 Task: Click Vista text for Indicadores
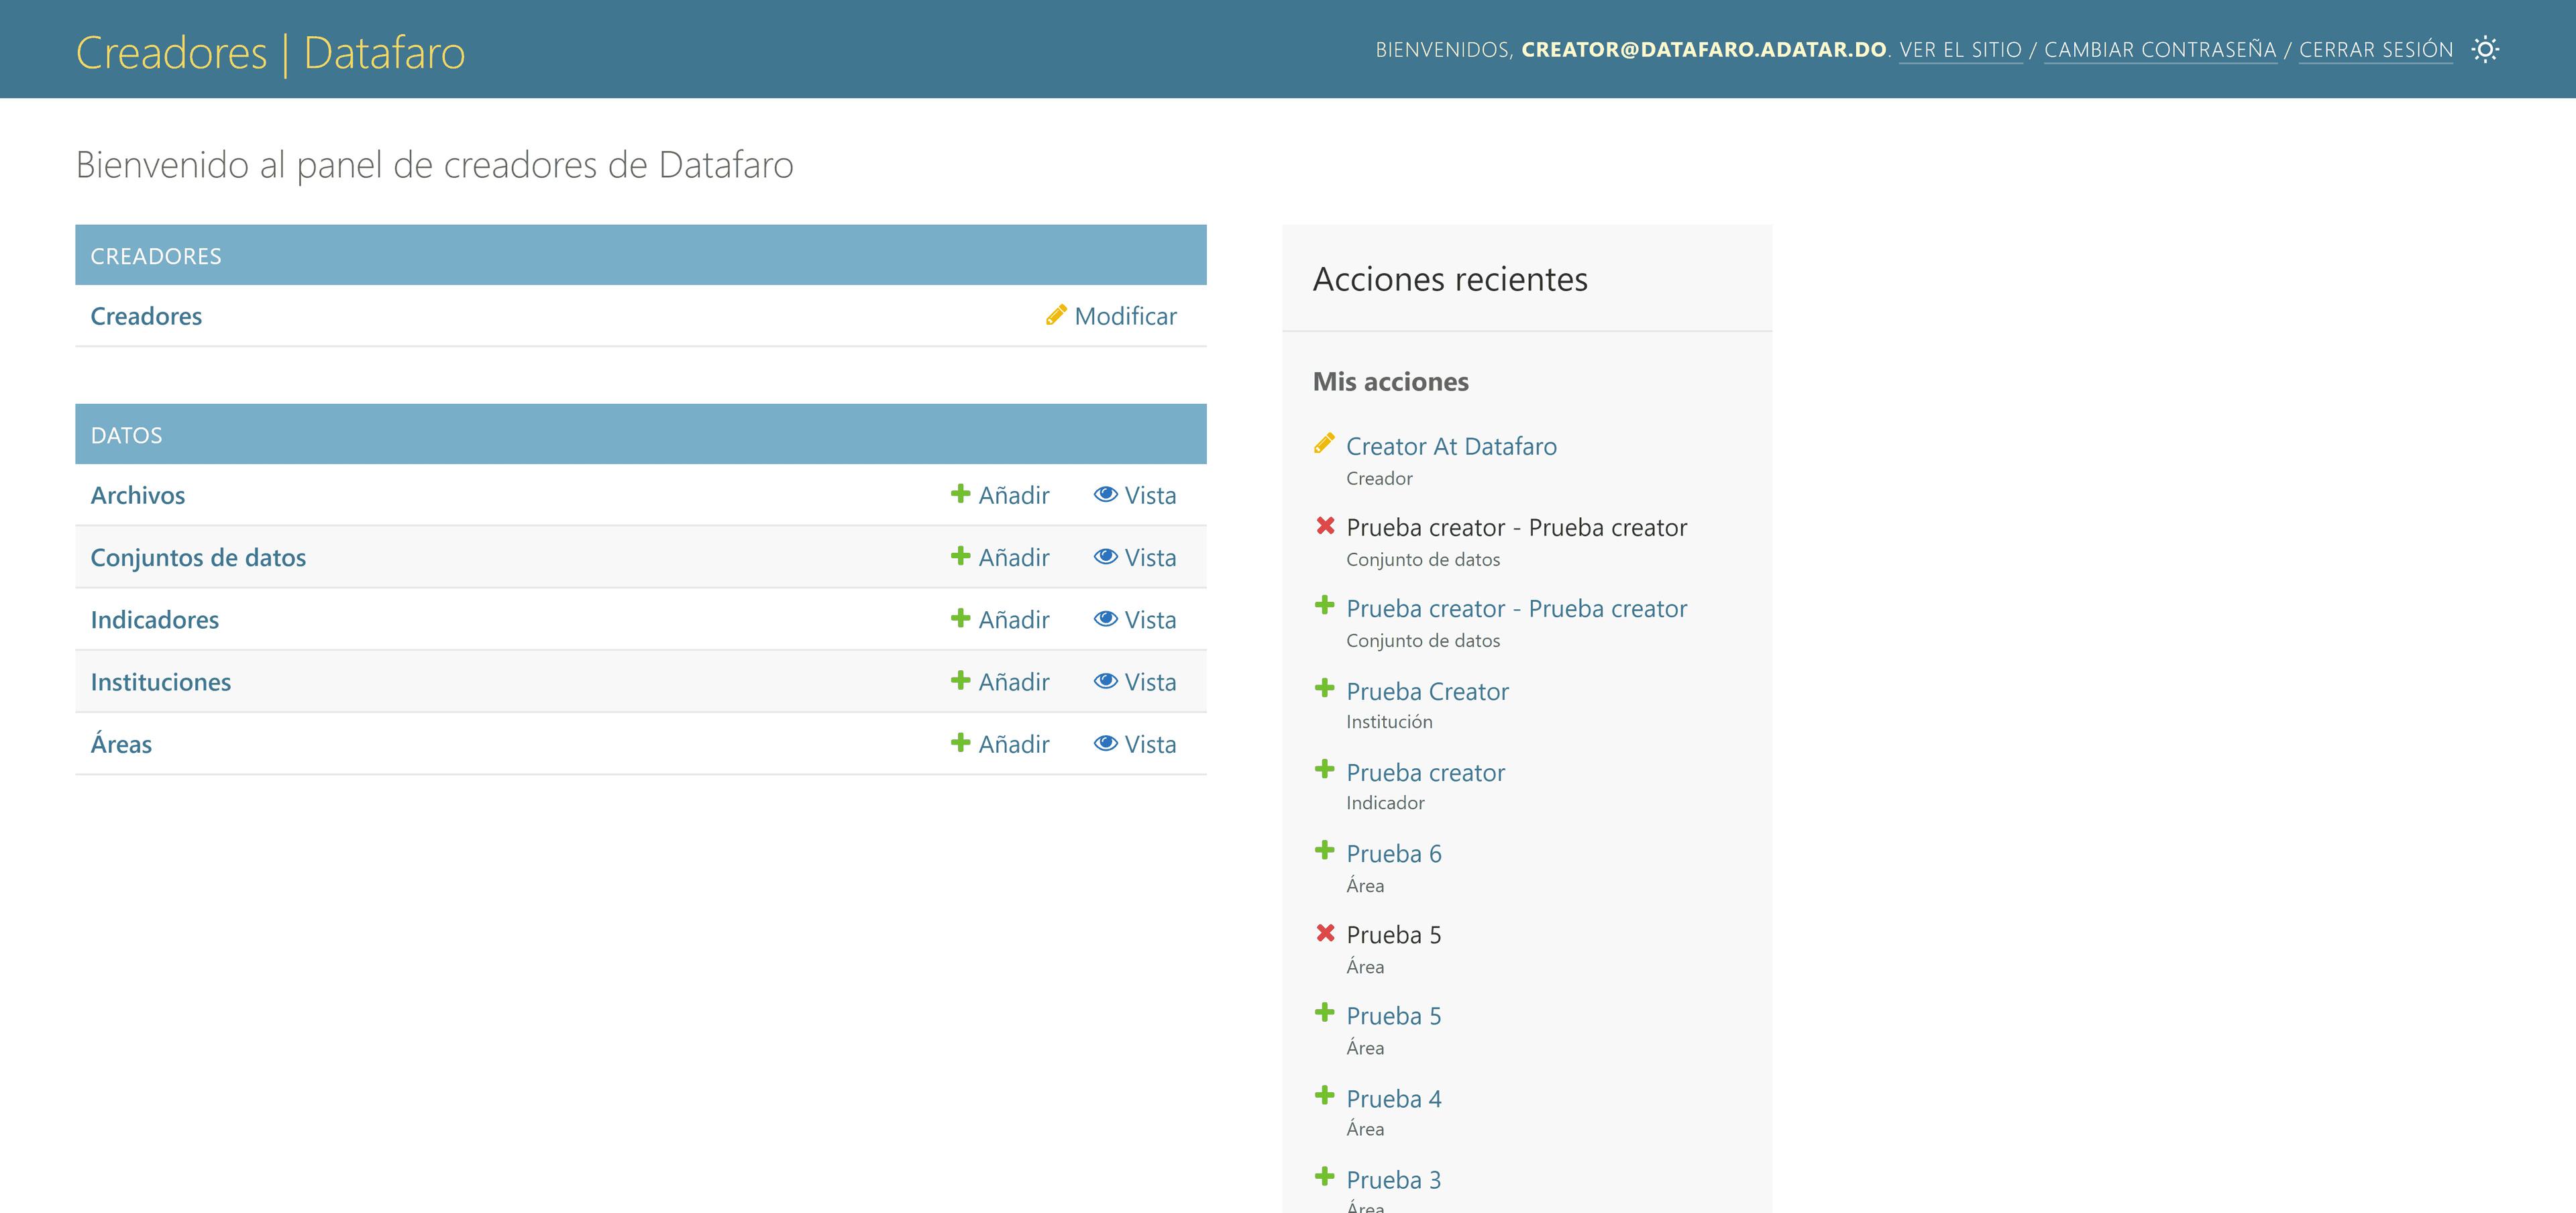point(1150,620)
